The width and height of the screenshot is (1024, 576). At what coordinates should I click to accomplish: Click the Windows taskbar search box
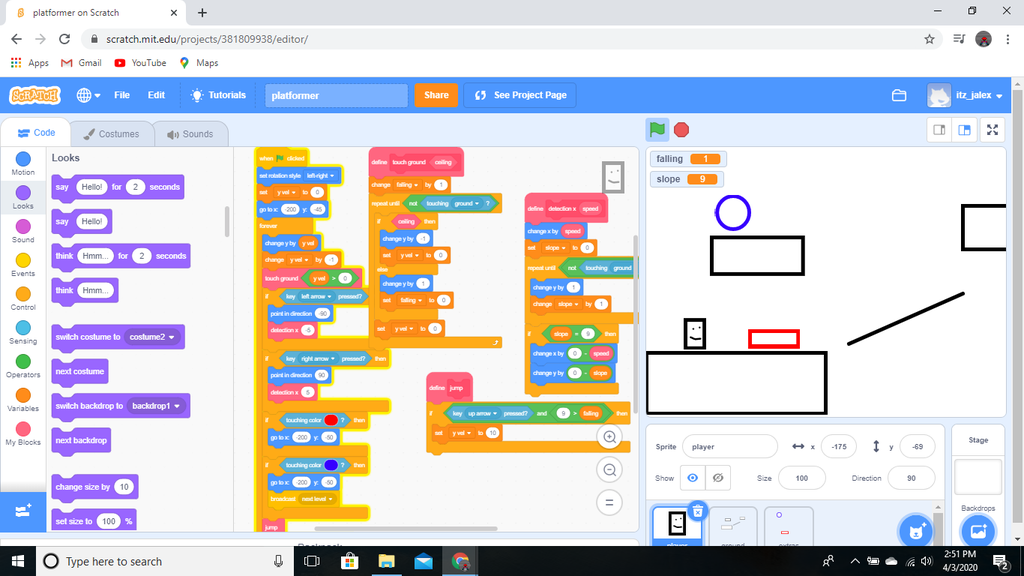165,561
